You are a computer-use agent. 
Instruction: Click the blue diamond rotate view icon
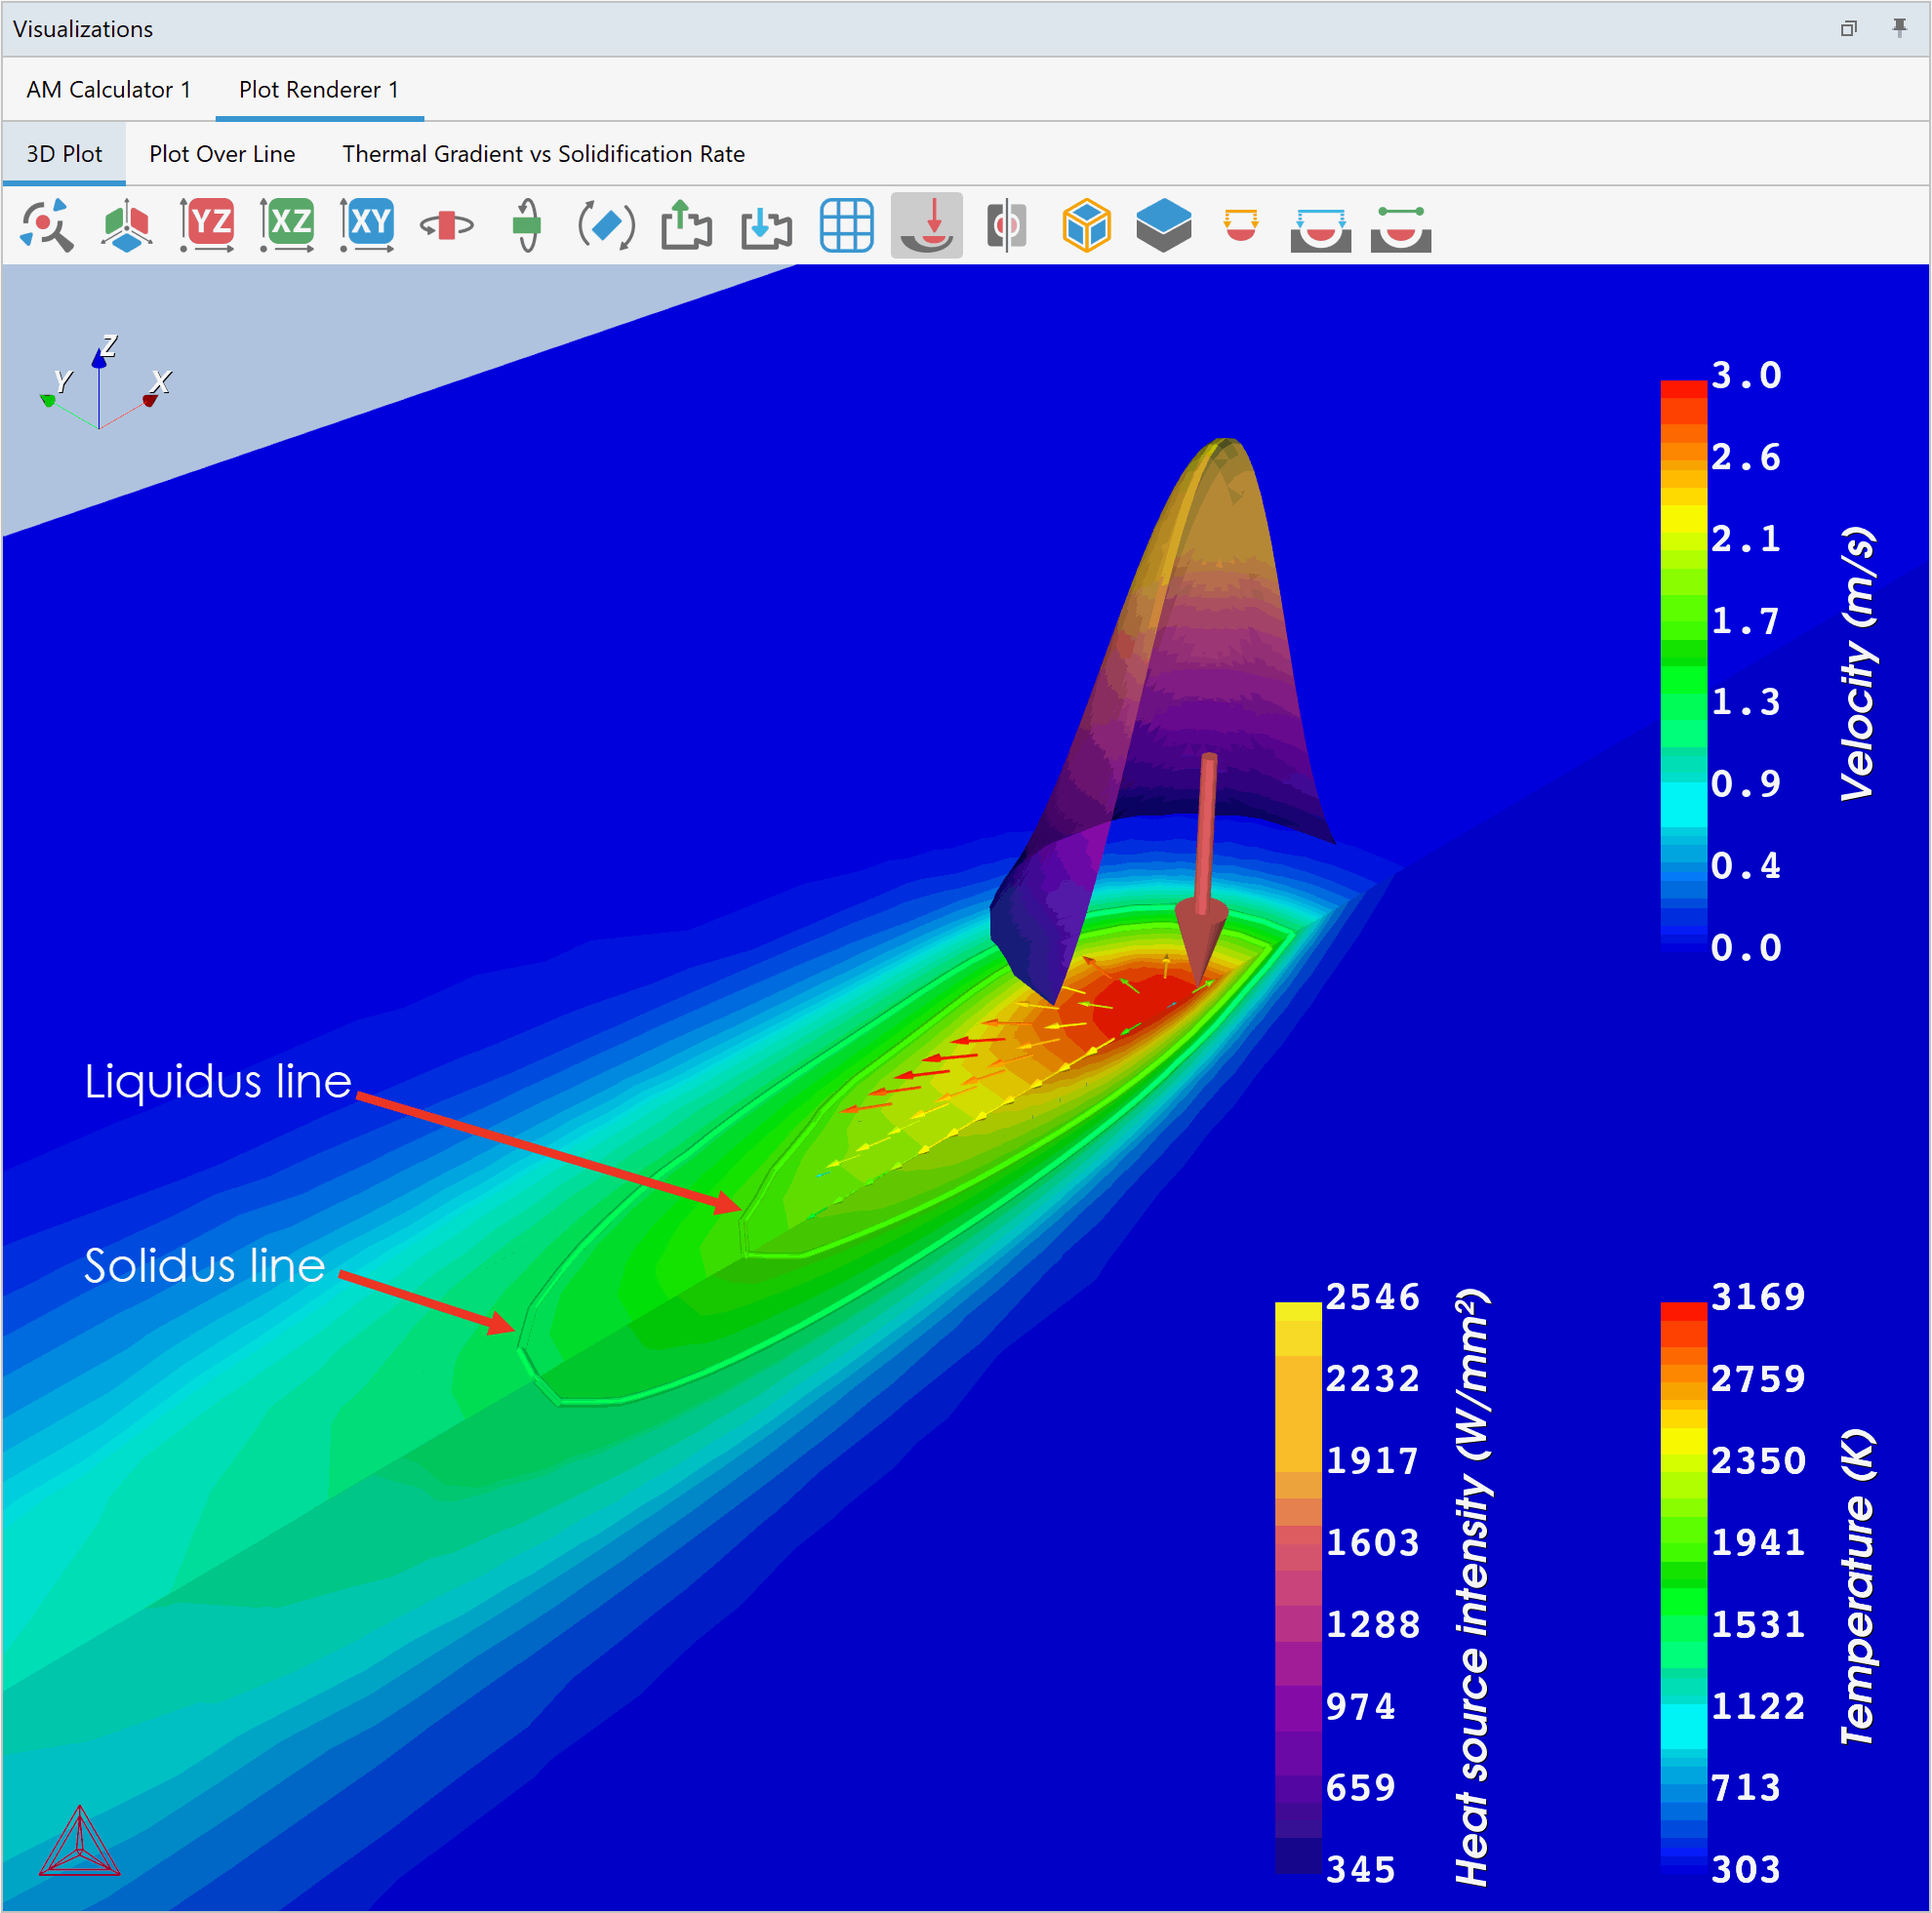coord(606,225)
